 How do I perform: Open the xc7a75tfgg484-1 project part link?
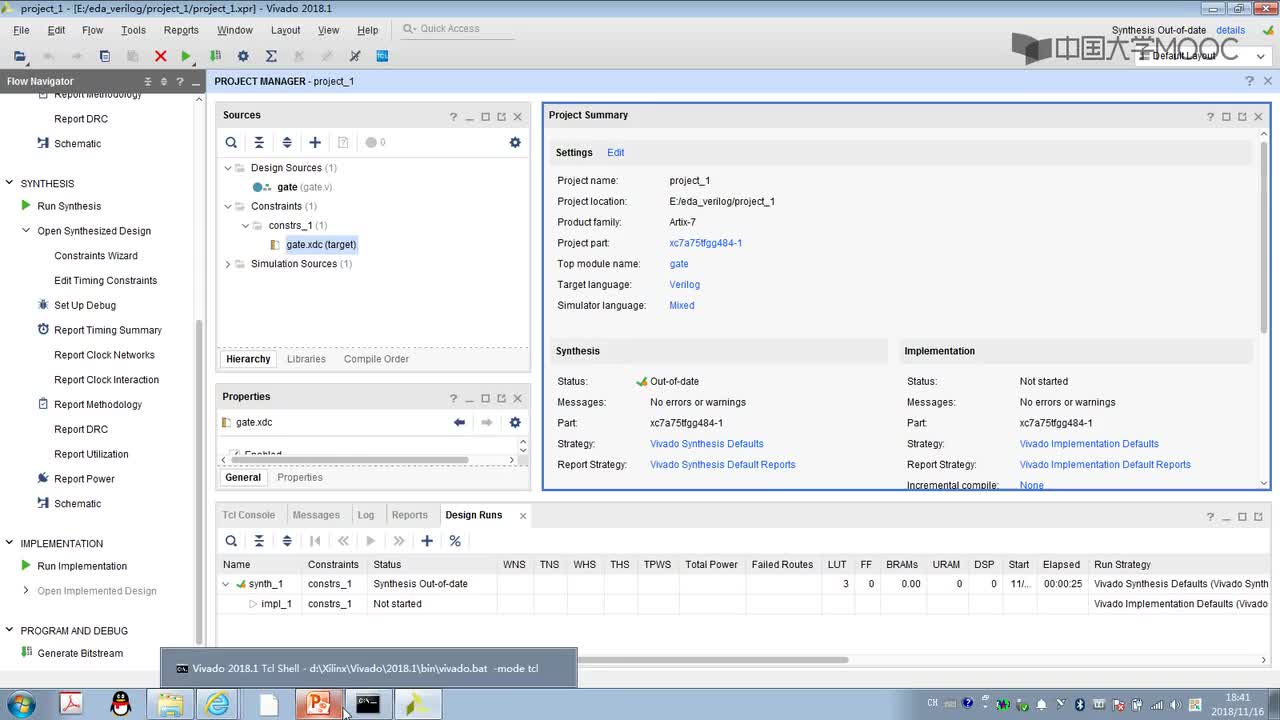706,243
